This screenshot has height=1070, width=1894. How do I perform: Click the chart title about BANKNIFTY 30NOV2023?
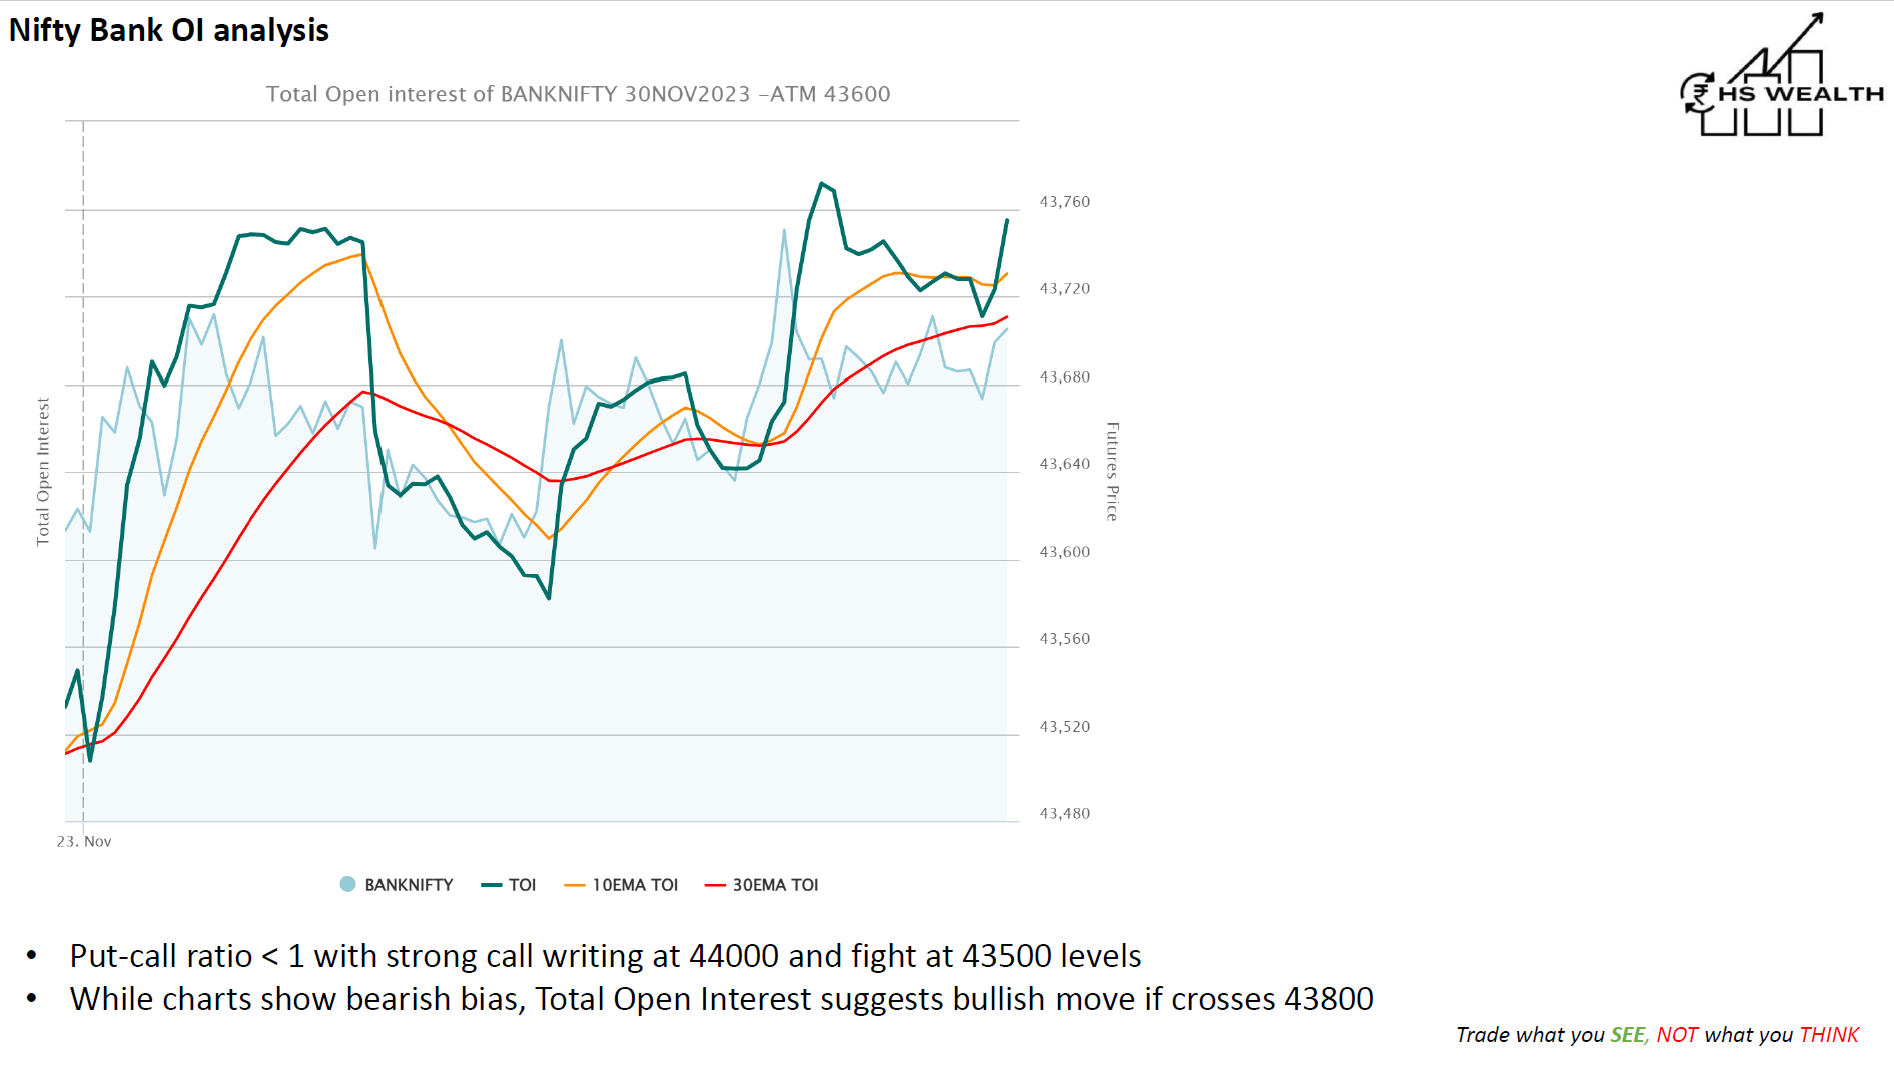(x=578, y=94)
